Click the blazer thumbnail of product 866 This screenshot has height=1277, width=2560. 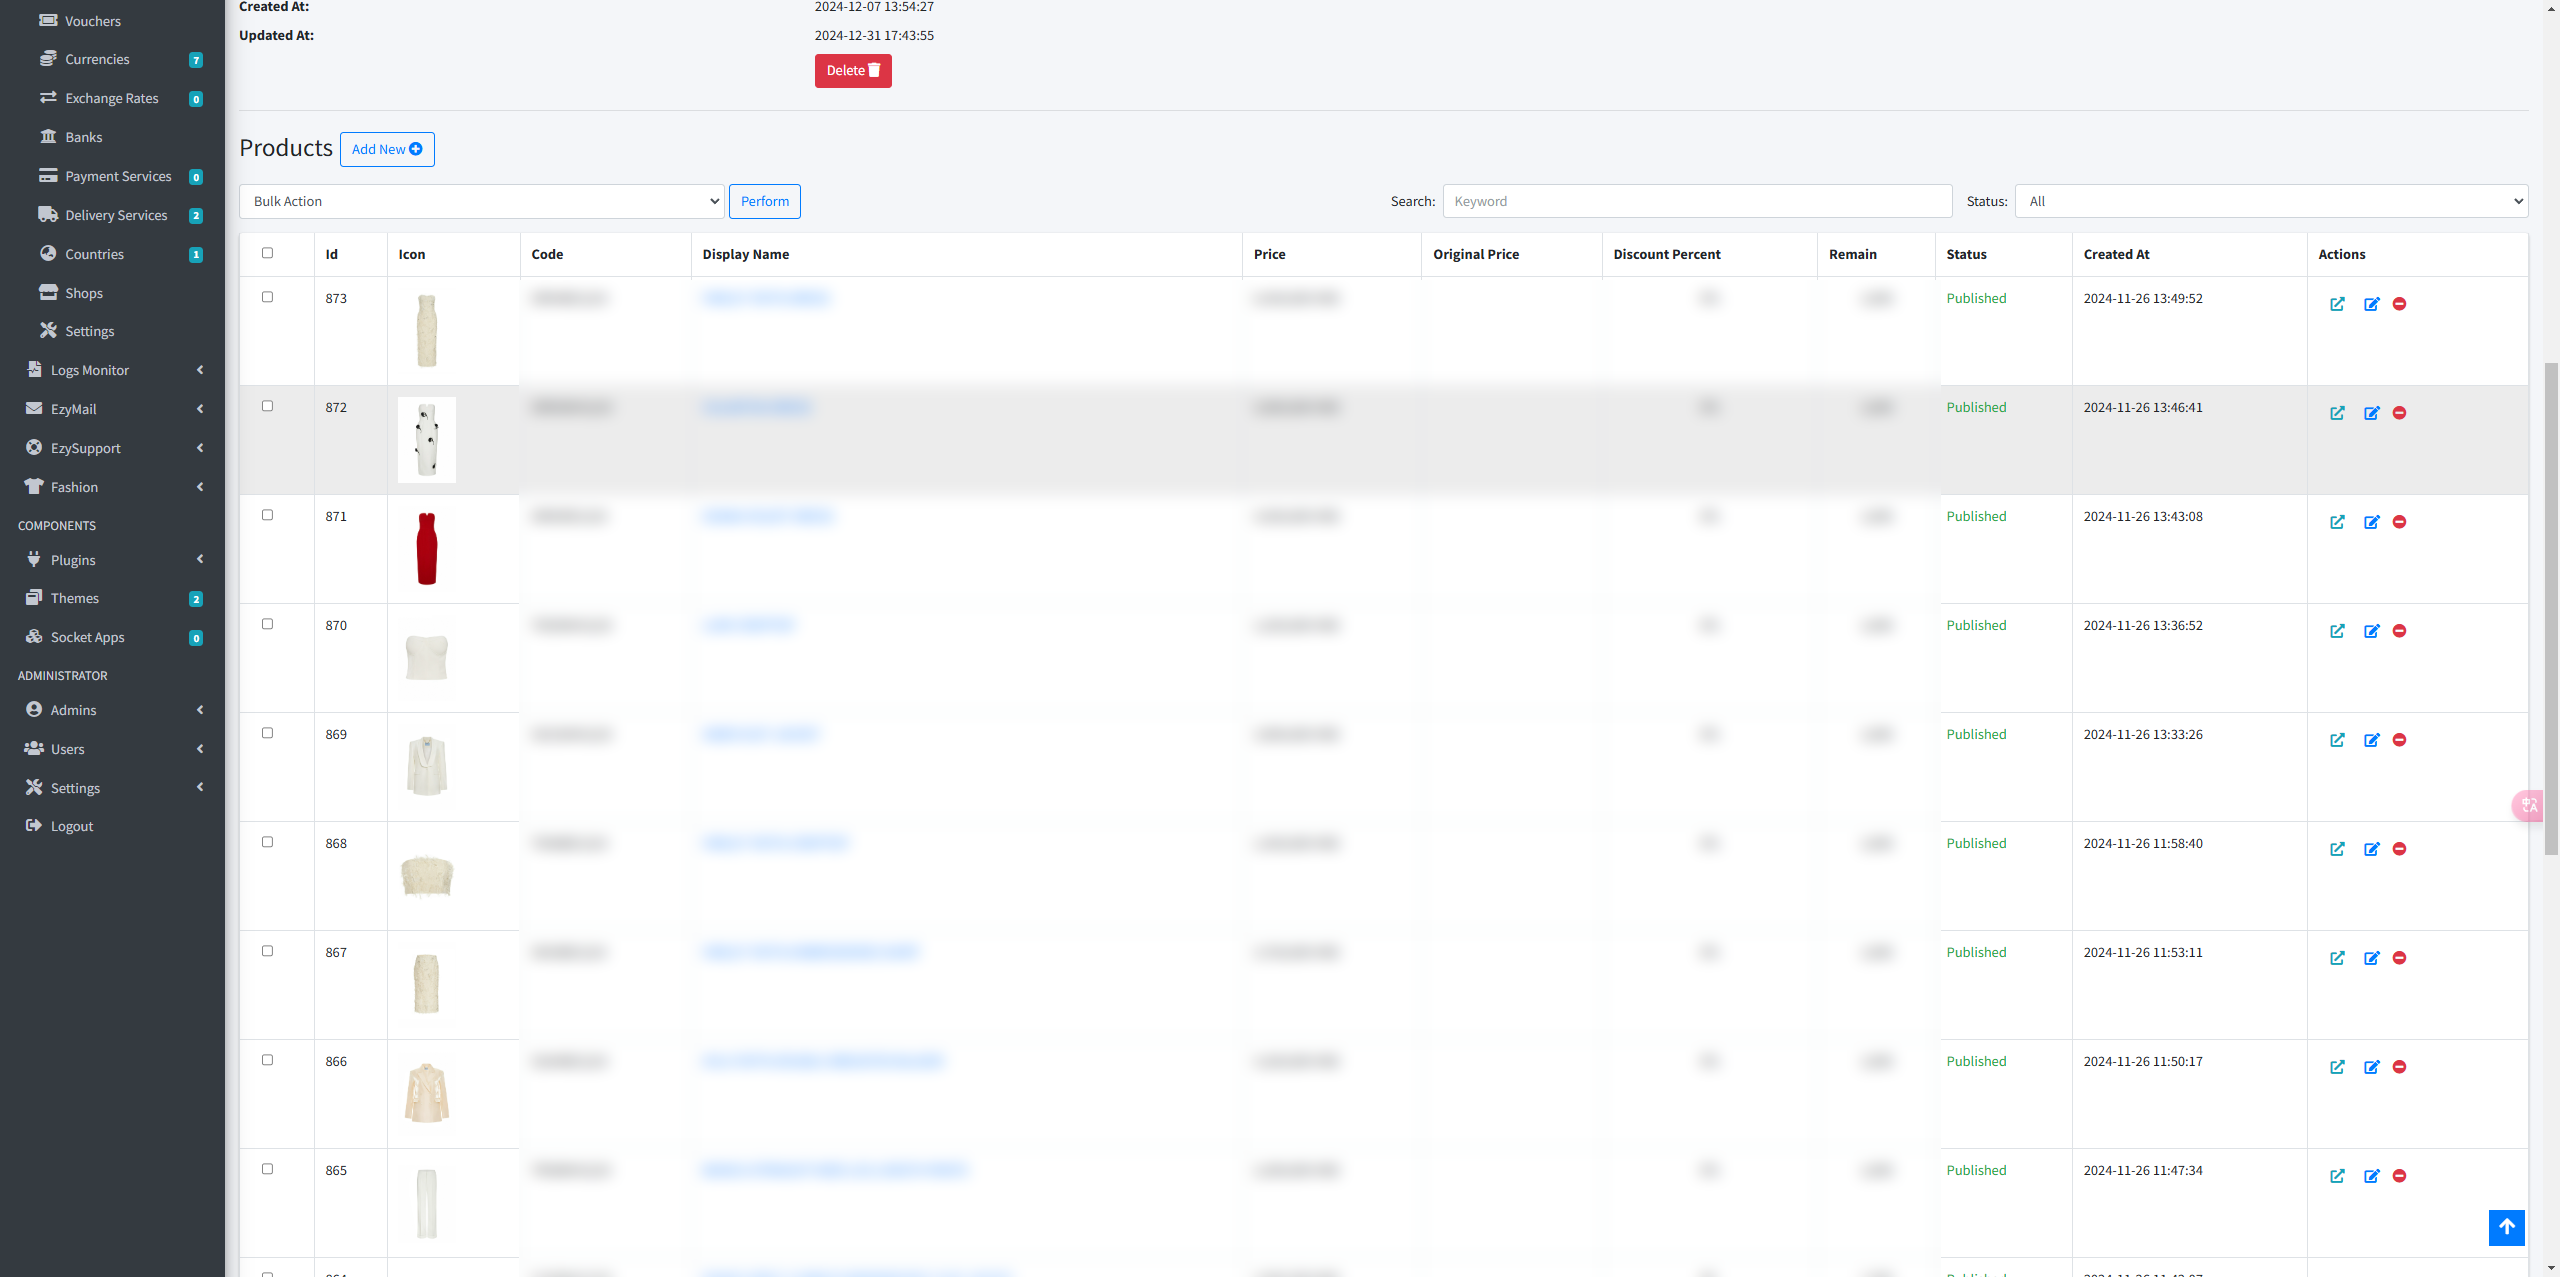[x=427, y=1094]
